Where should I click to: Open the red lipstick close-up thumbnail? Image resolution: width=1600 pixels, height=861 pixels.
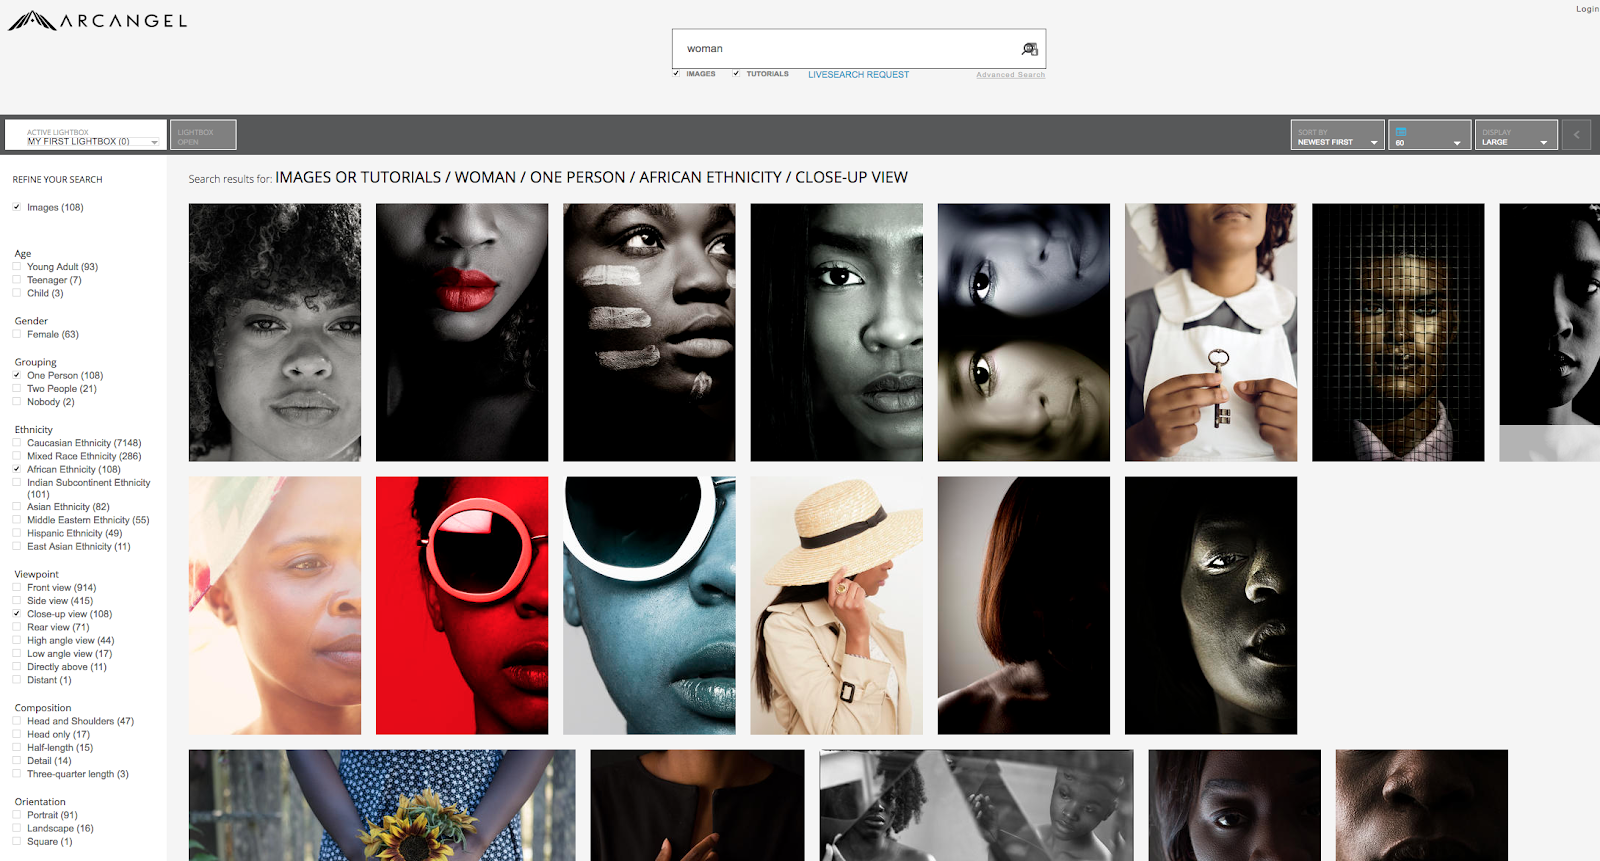[x=462, y=332]
